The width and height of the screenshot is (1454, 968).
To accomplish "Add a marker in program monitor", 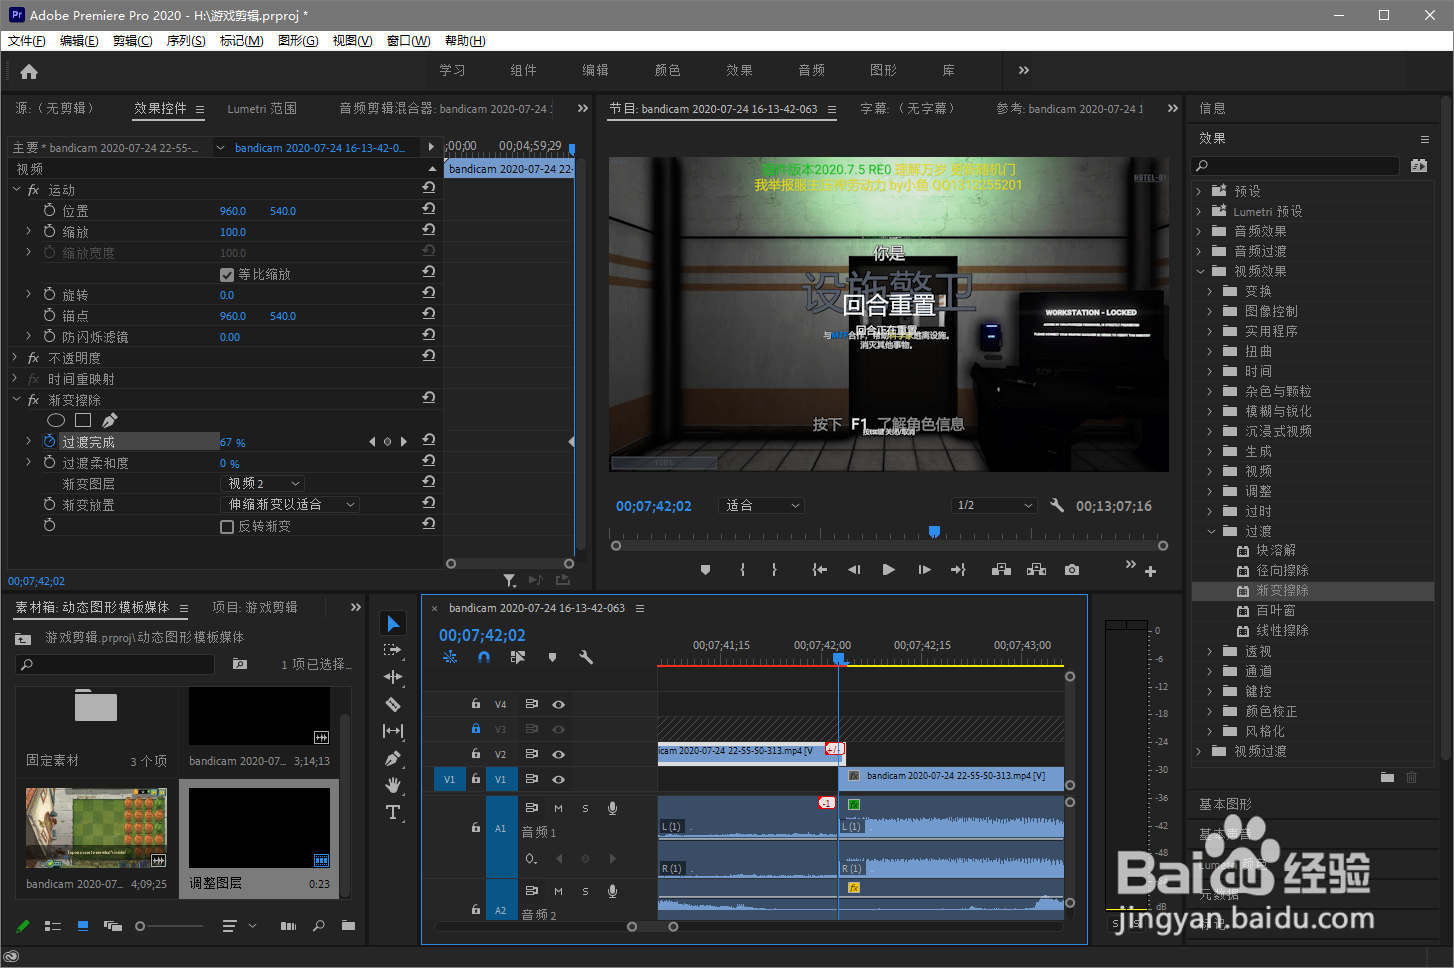I will coord(705,570).
